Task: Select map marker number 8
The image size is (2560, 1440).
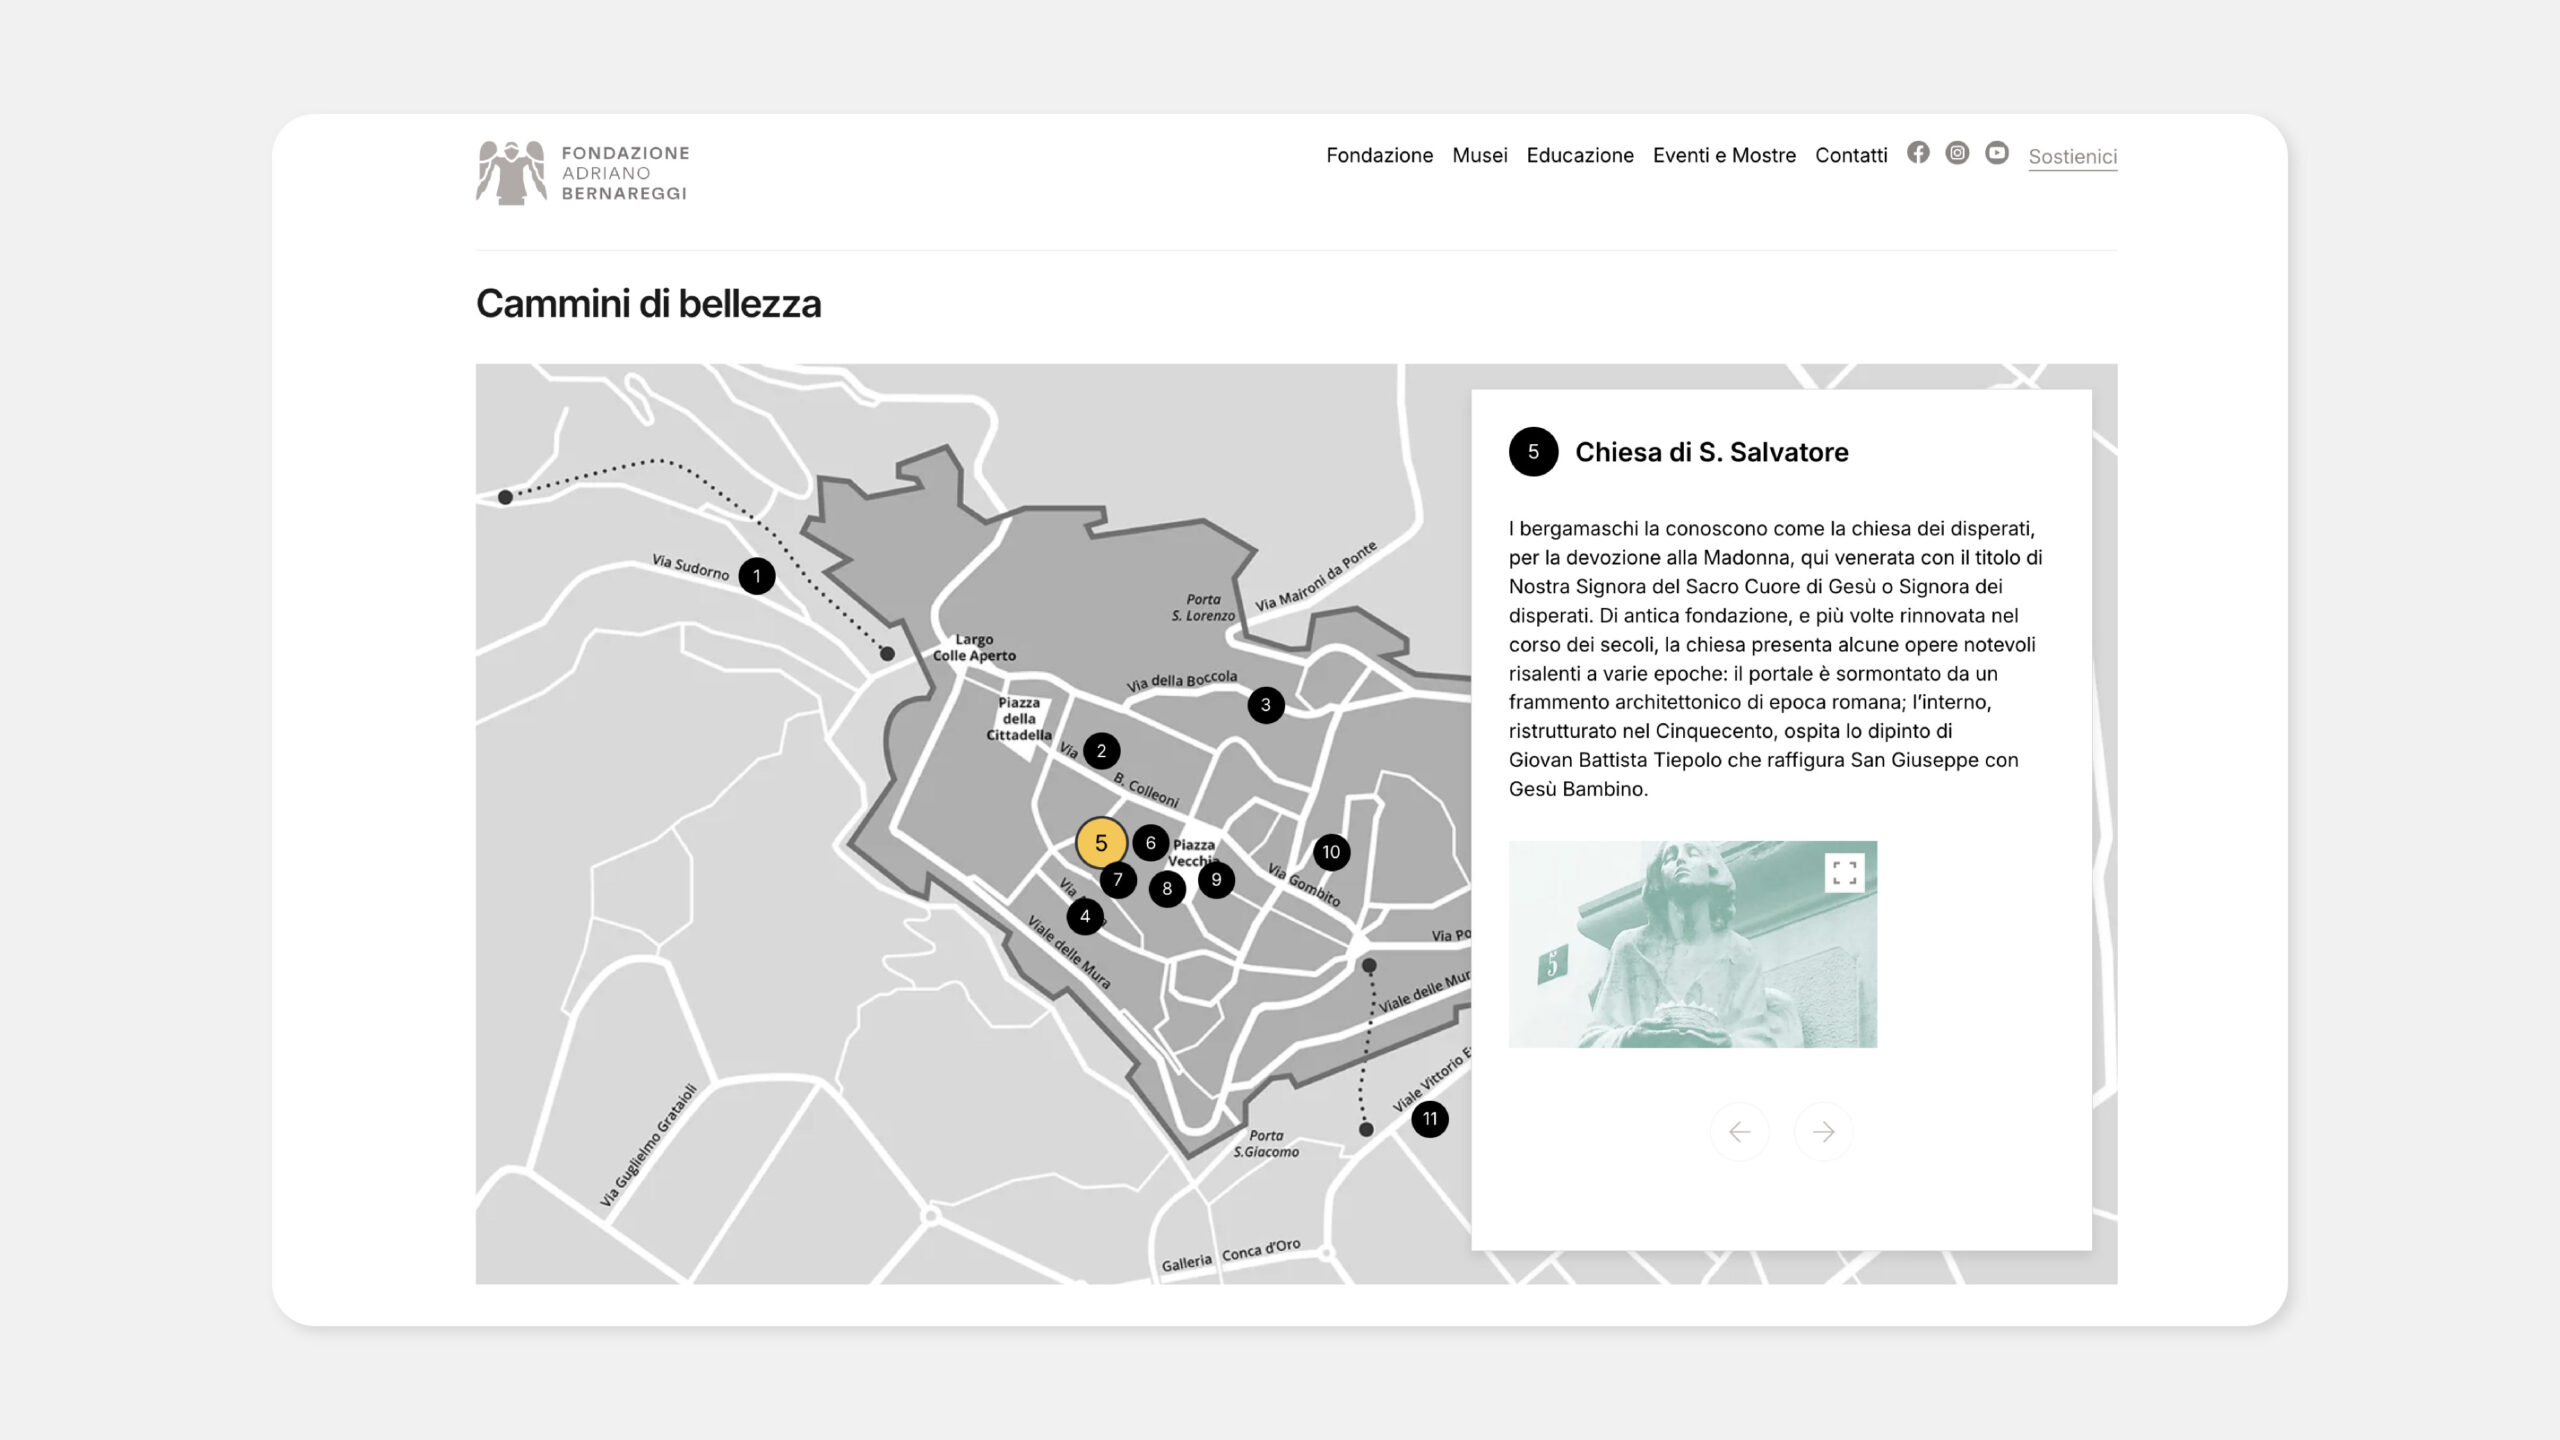Action: point(1167,888)
